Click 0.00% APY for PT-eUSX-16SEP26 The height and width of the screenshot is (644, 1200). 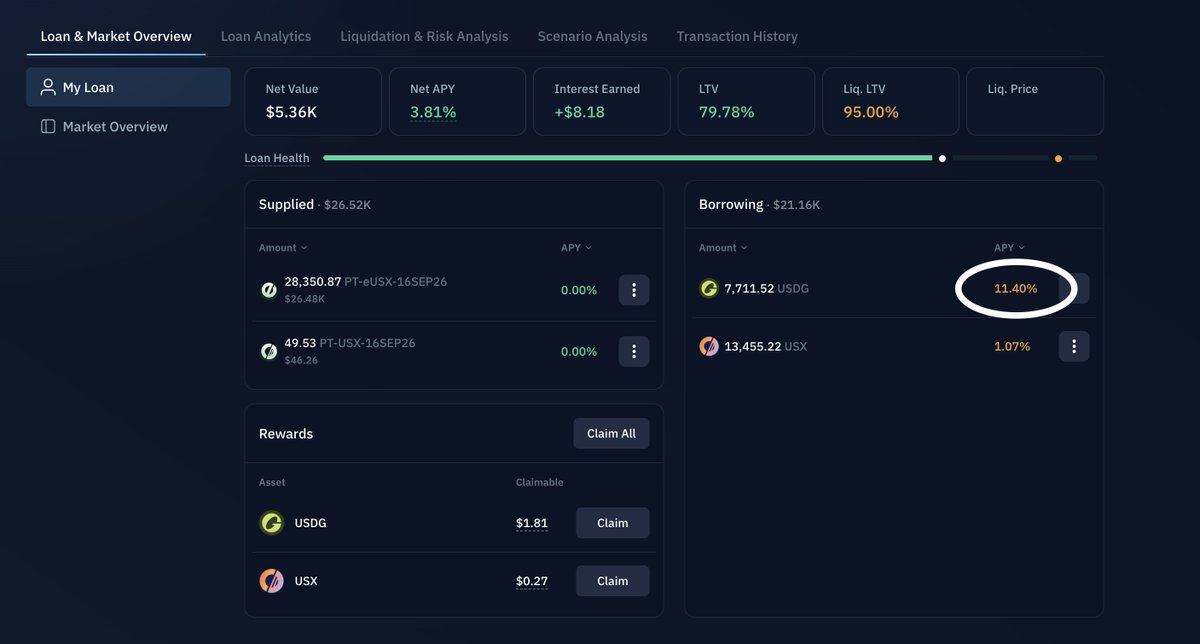point(578,290)
